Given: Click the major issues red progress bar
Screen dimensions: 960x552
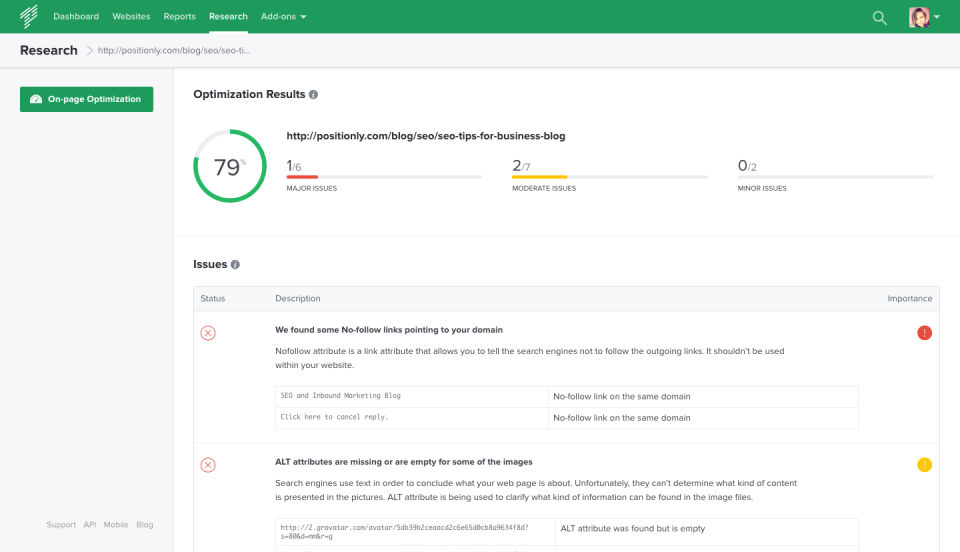Looking at the screenshot, I should 302,177.
